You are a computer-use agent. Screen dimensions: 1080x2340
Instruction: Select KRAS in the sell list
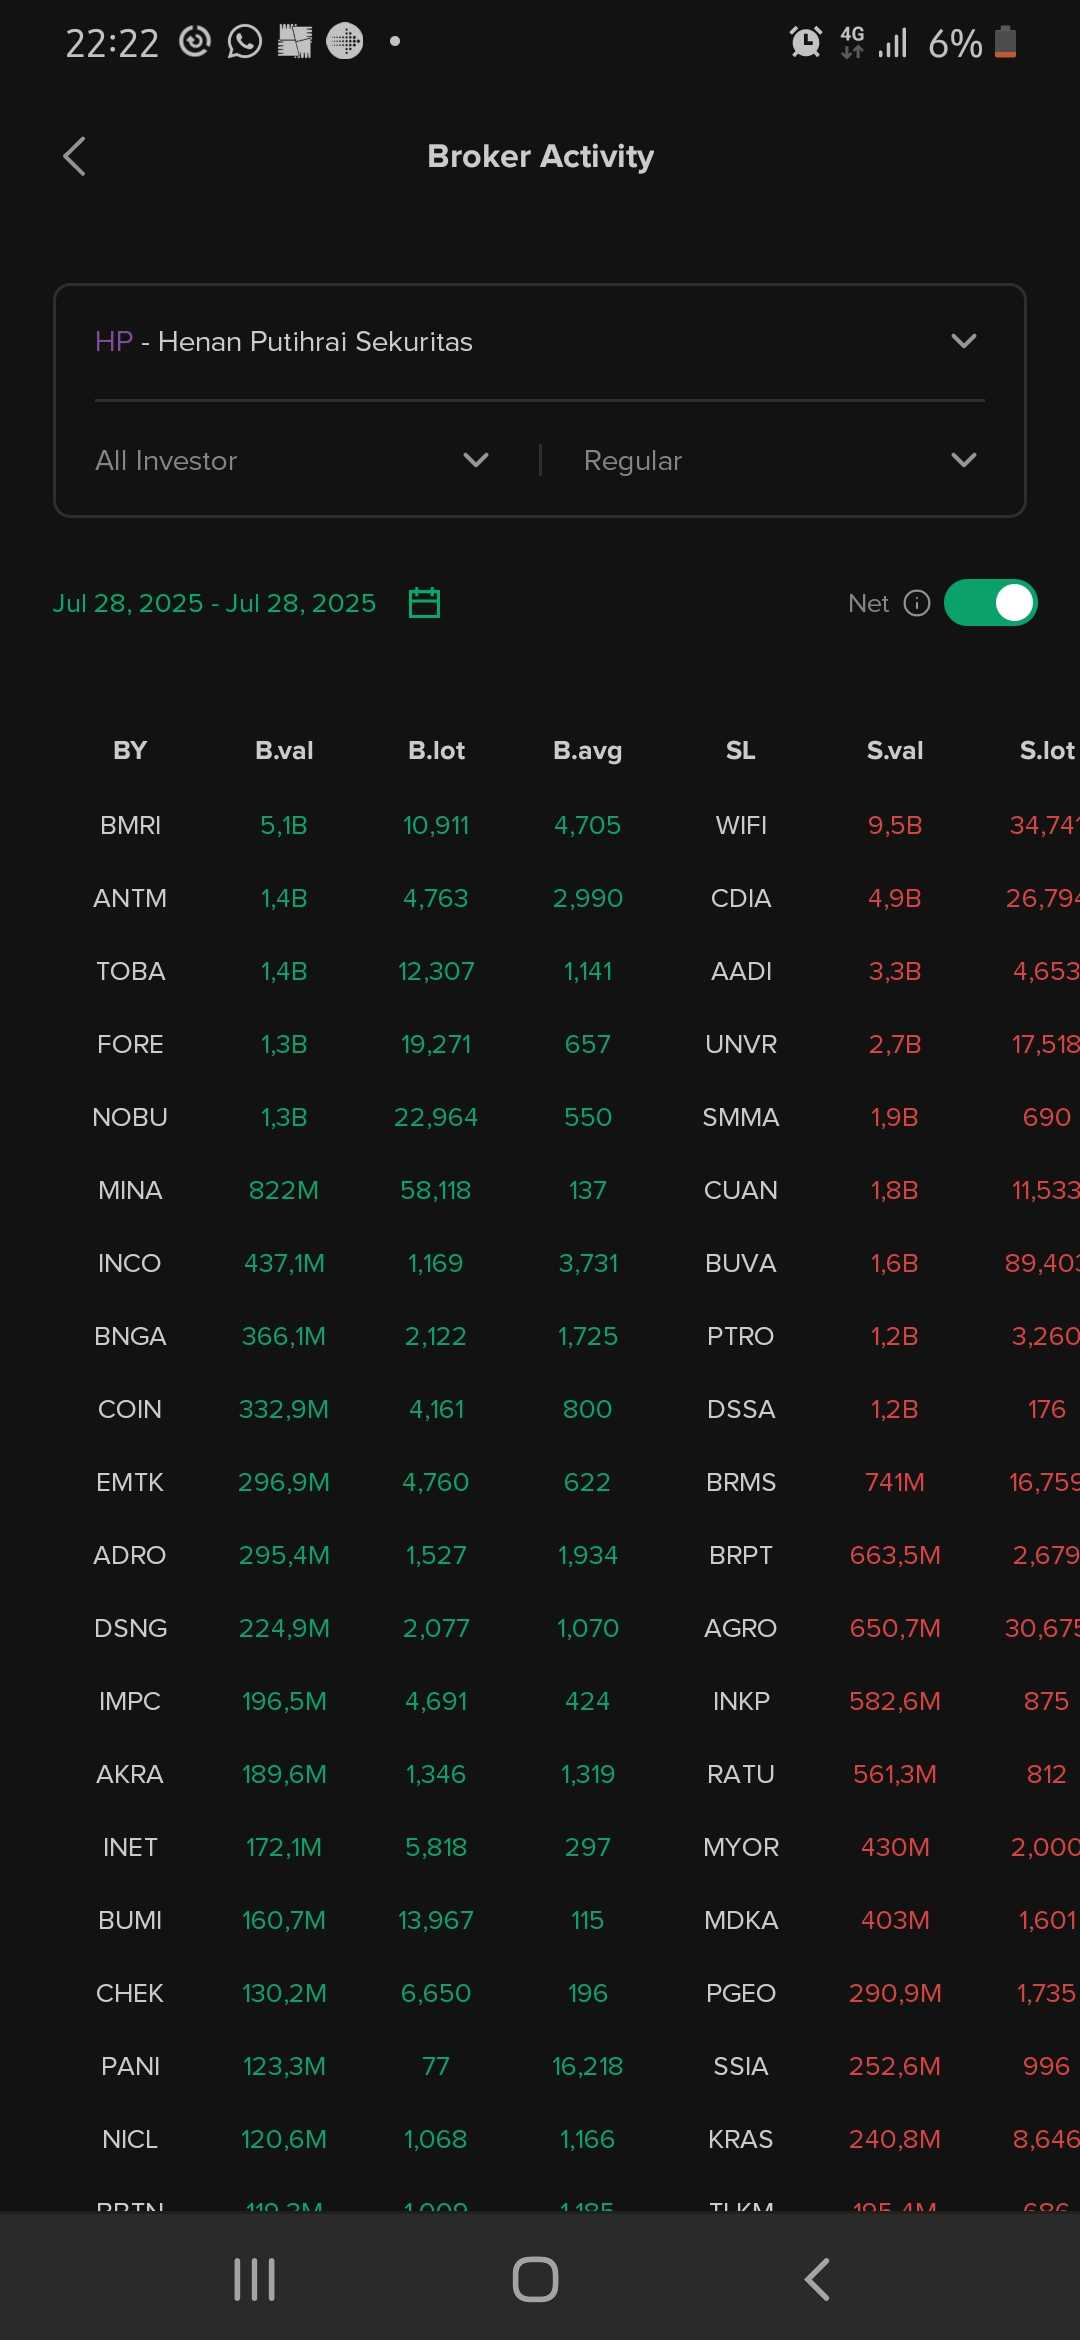[741, 2139]
